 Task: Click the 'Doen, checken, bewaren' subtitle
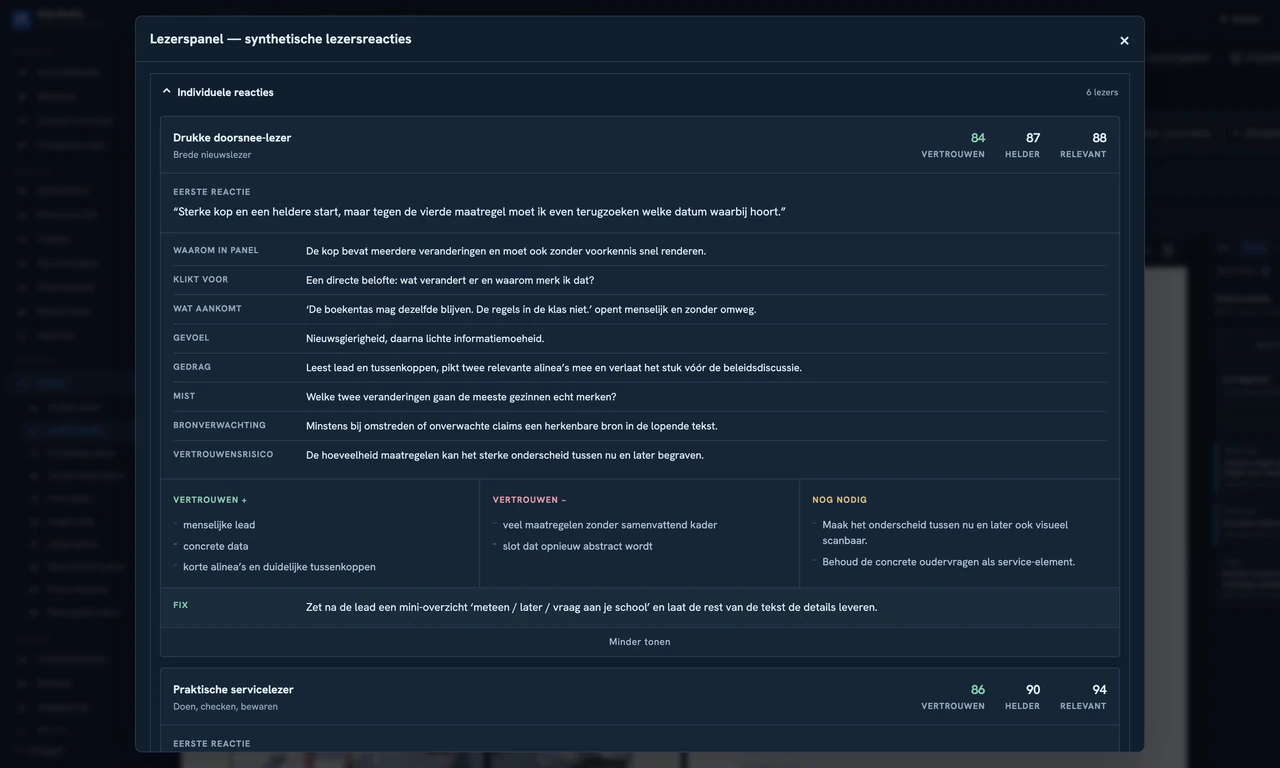point(225,707)
